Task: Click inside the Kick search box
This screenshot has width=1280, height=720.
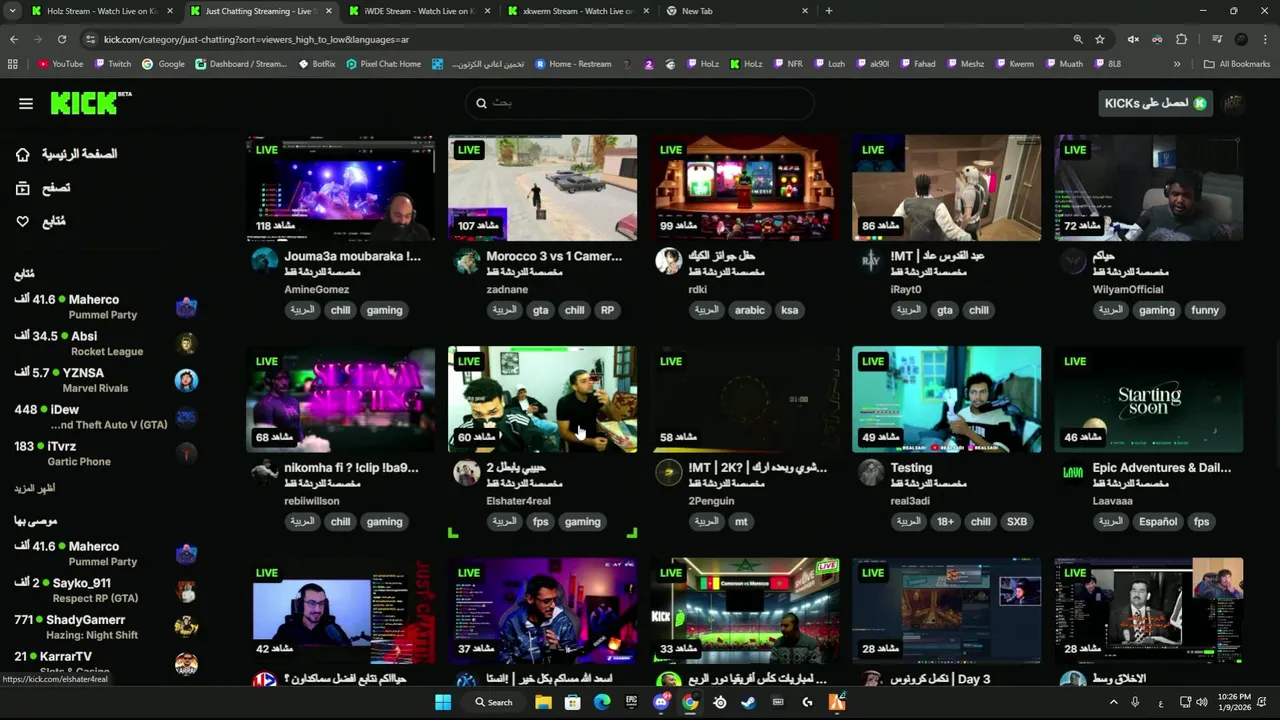Action: tap(640, 103)
